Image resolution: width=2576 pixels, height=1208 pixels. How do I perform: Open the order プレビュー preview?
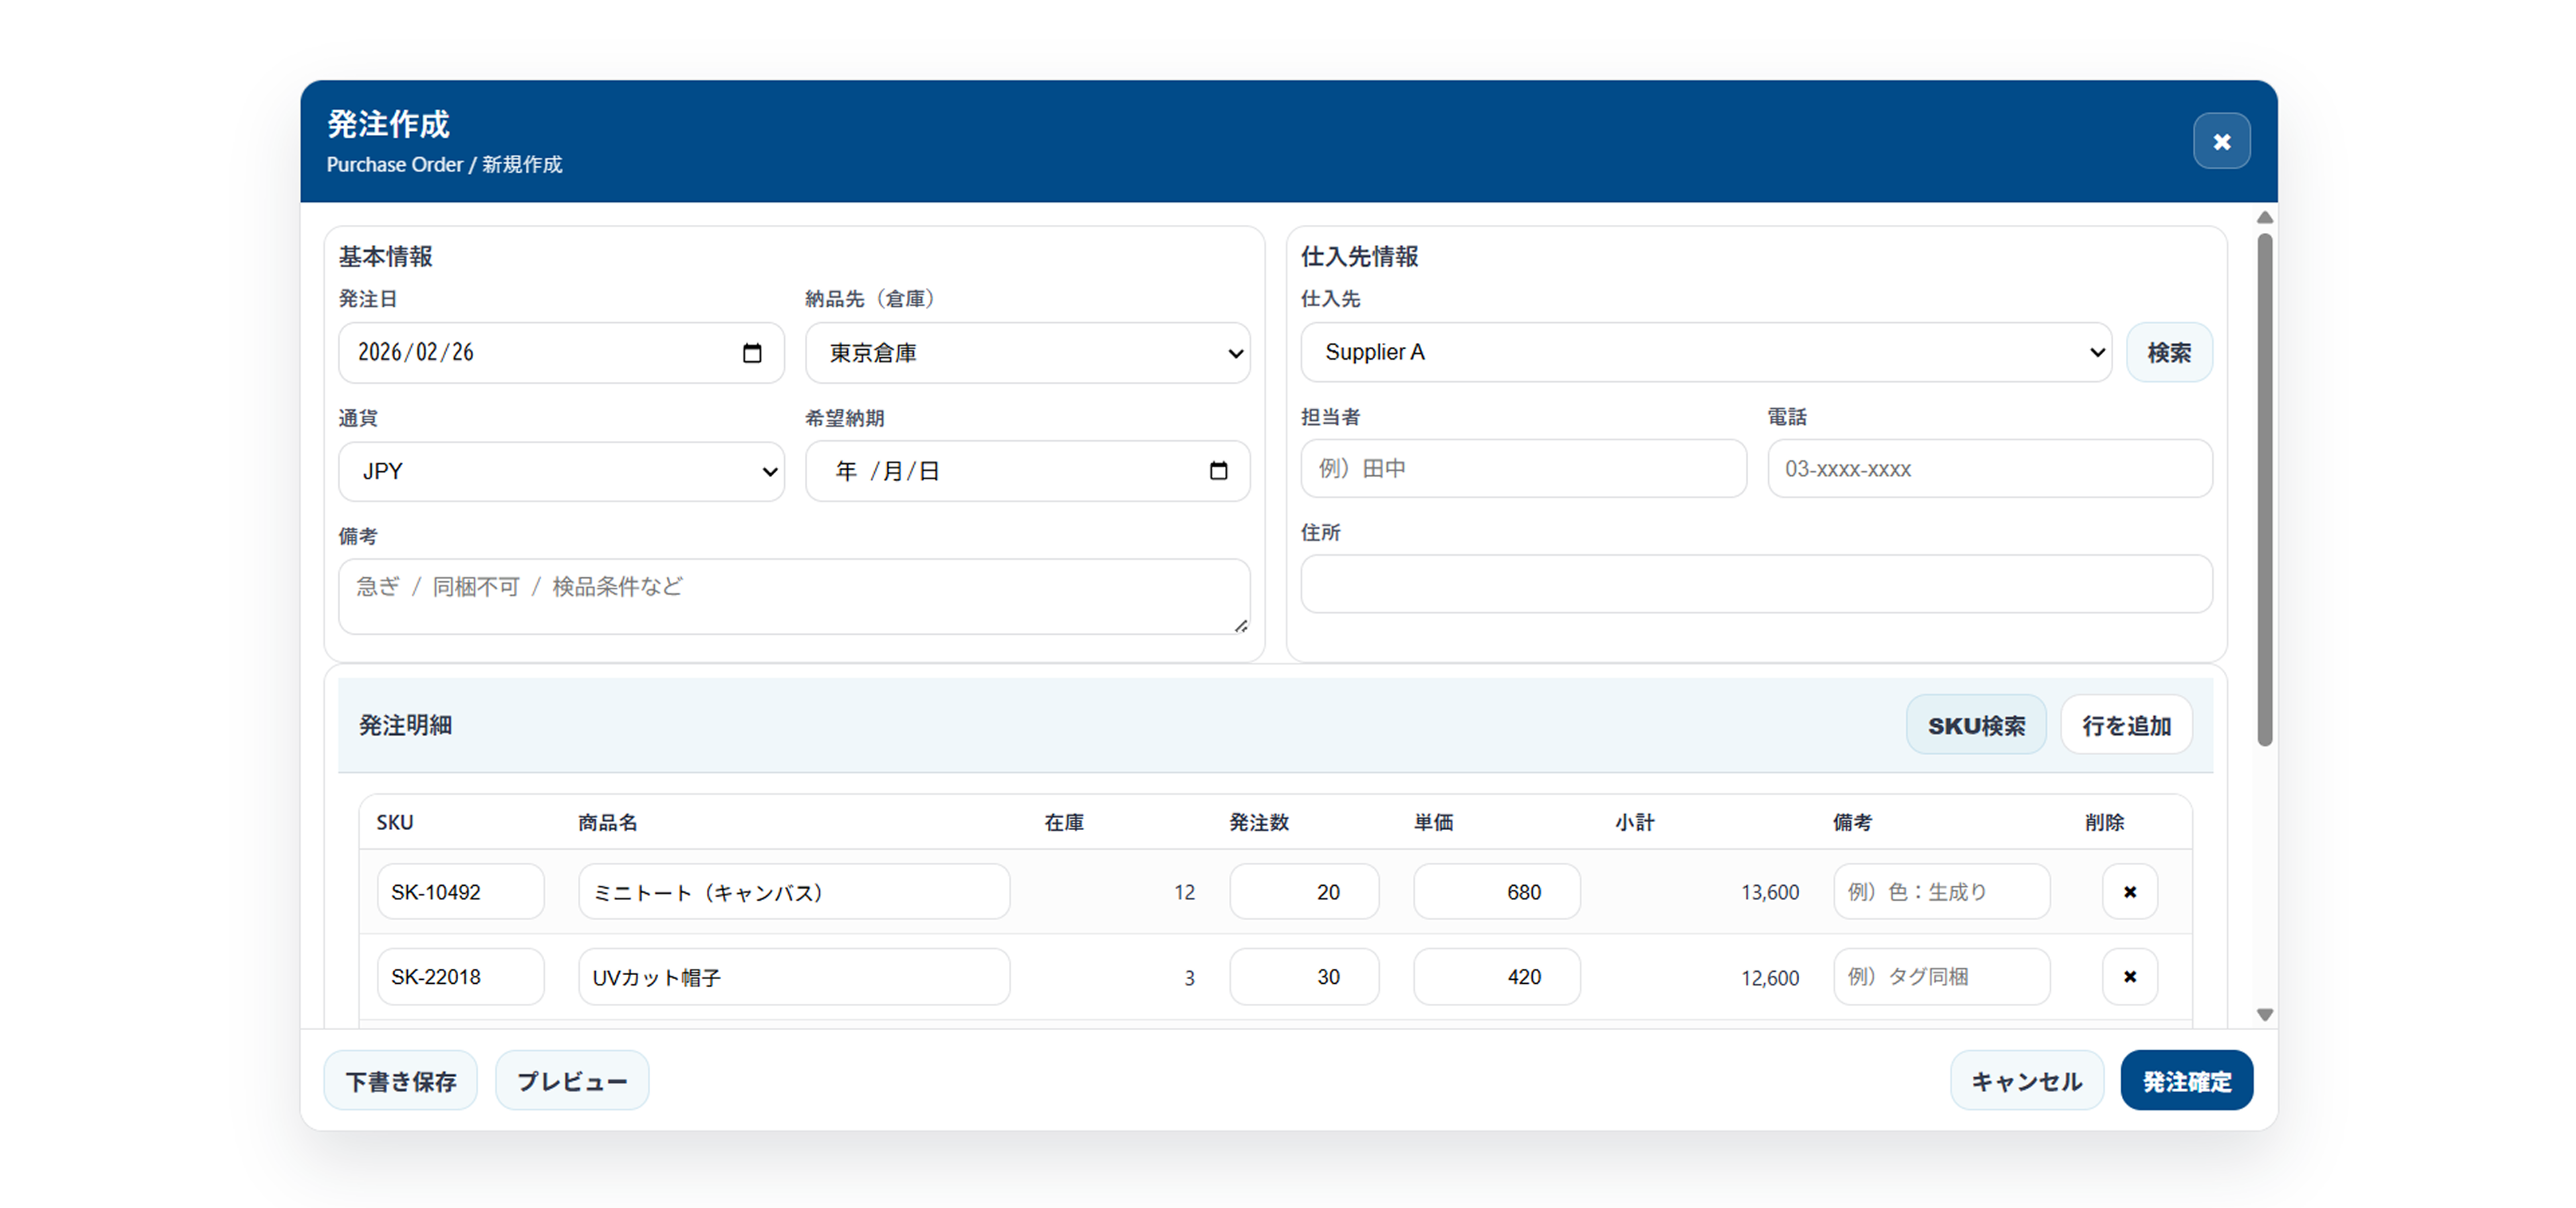coord(572,1080)
